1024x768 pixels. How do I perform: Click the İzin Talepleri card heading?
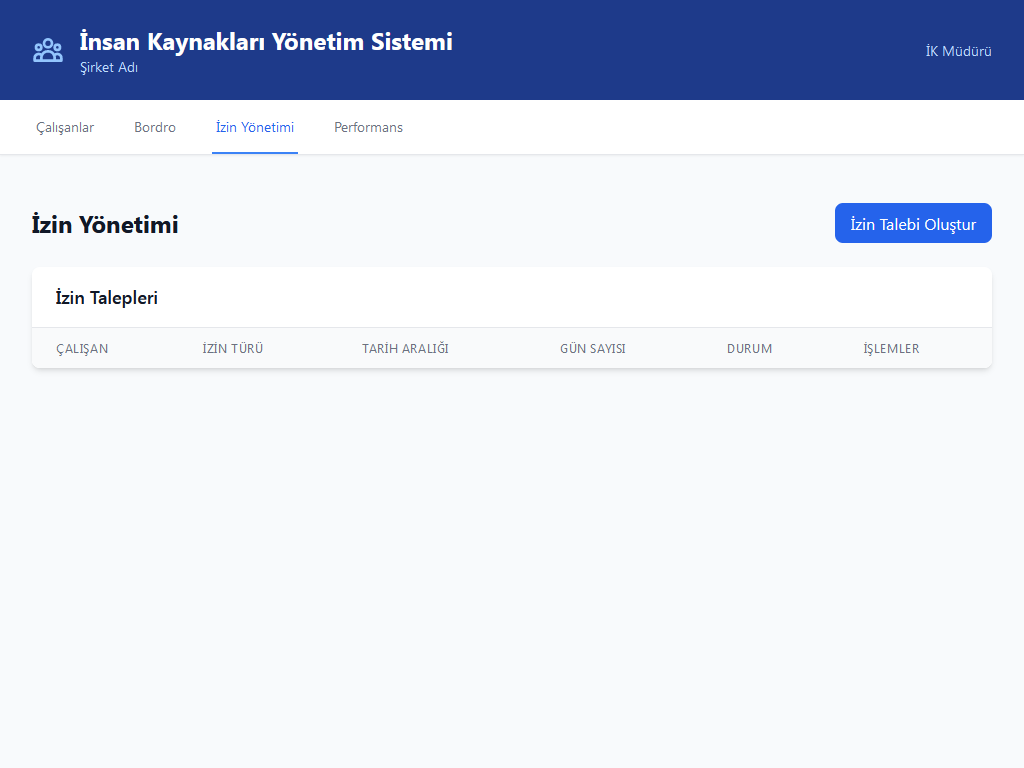[x=107, y=298]
